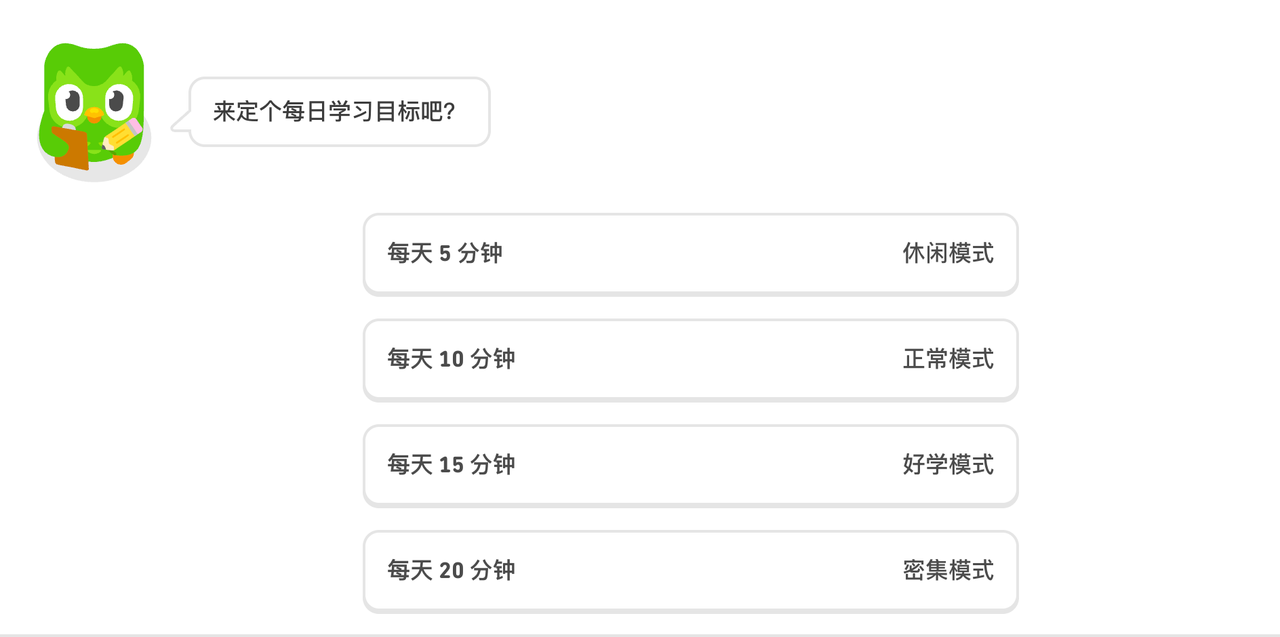1280x637 pixels.
Task: Click the 正常模式 label text
Action: click(x=947, y=359)
